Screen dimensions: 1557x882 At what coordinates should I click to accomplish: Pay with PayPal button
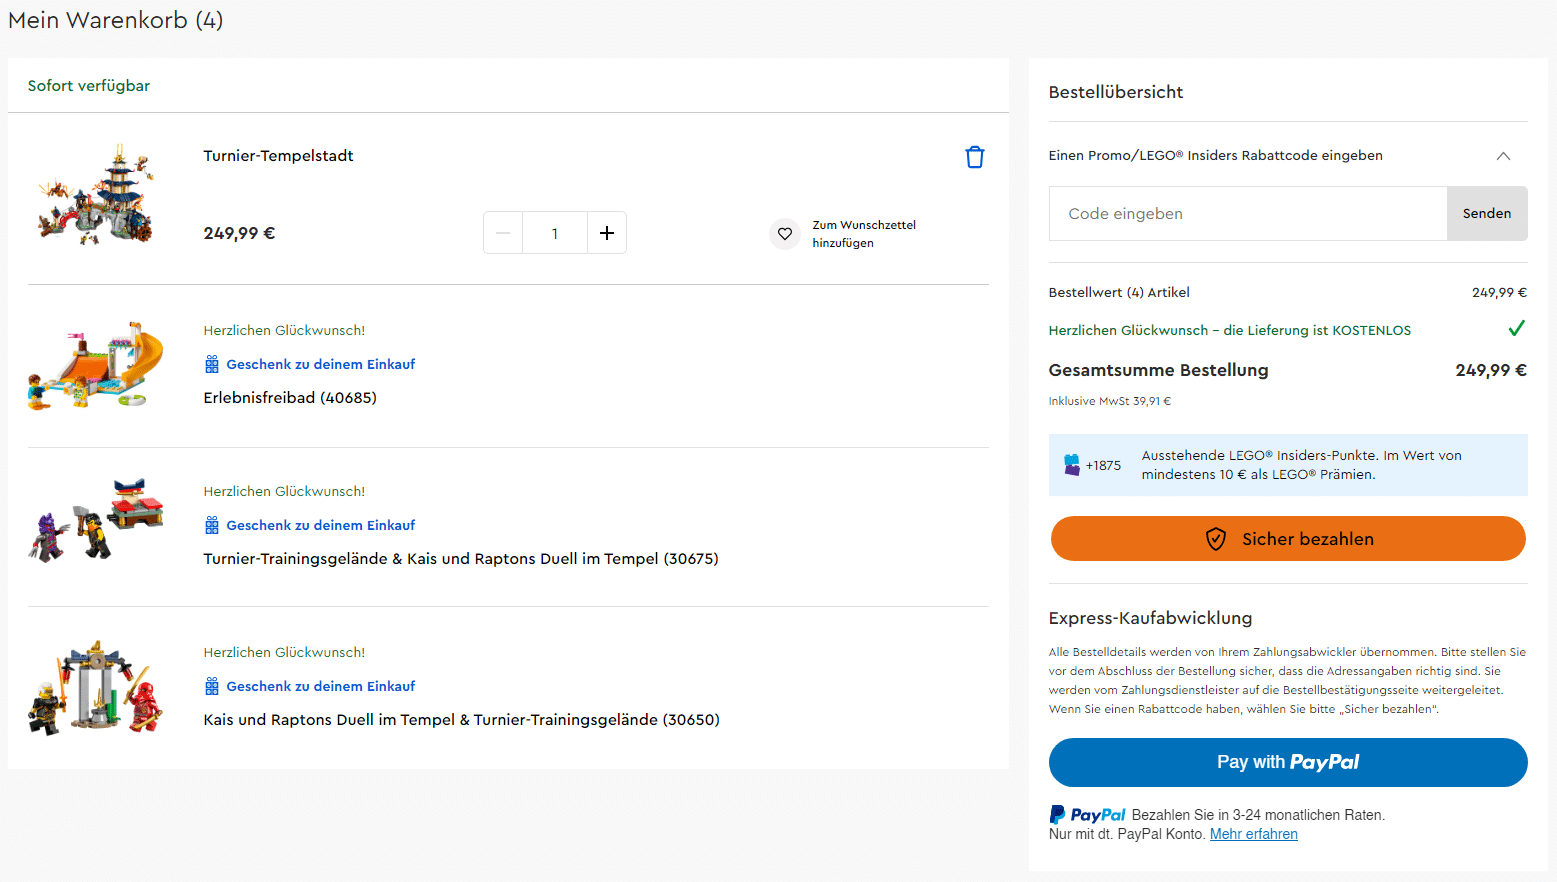pyautogui.click(x=1288, y=762)
